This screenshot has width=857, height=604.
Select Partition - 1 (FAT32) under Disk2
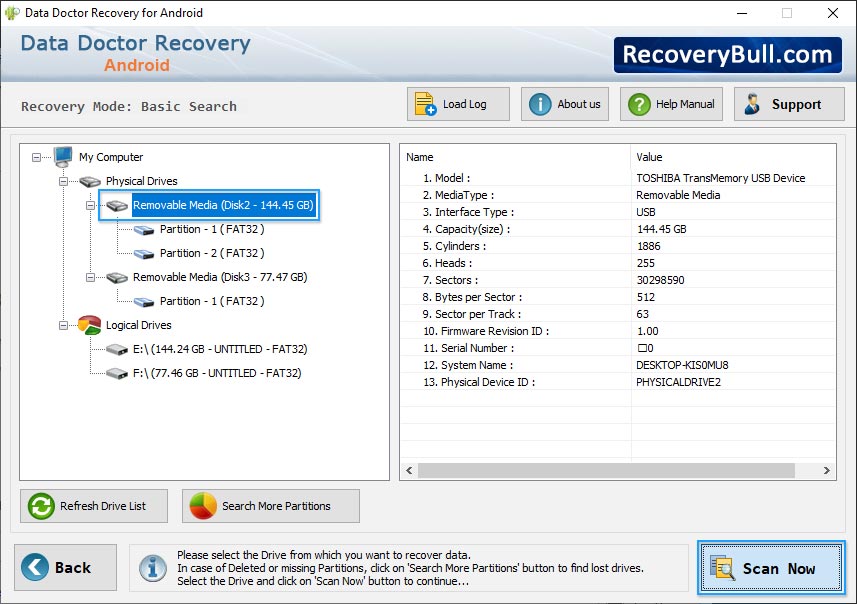[x=212, y=229]
